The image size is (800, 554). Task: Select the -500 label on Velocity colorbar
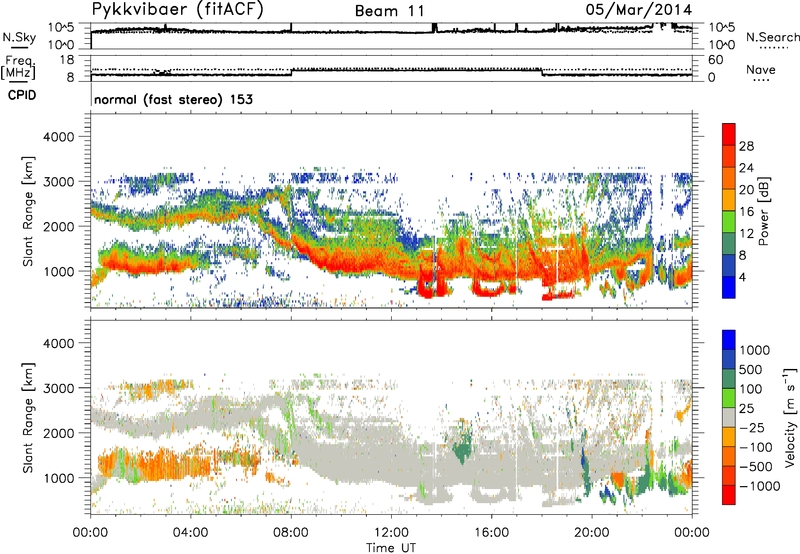pyautogui.click(x=756, y=466)
